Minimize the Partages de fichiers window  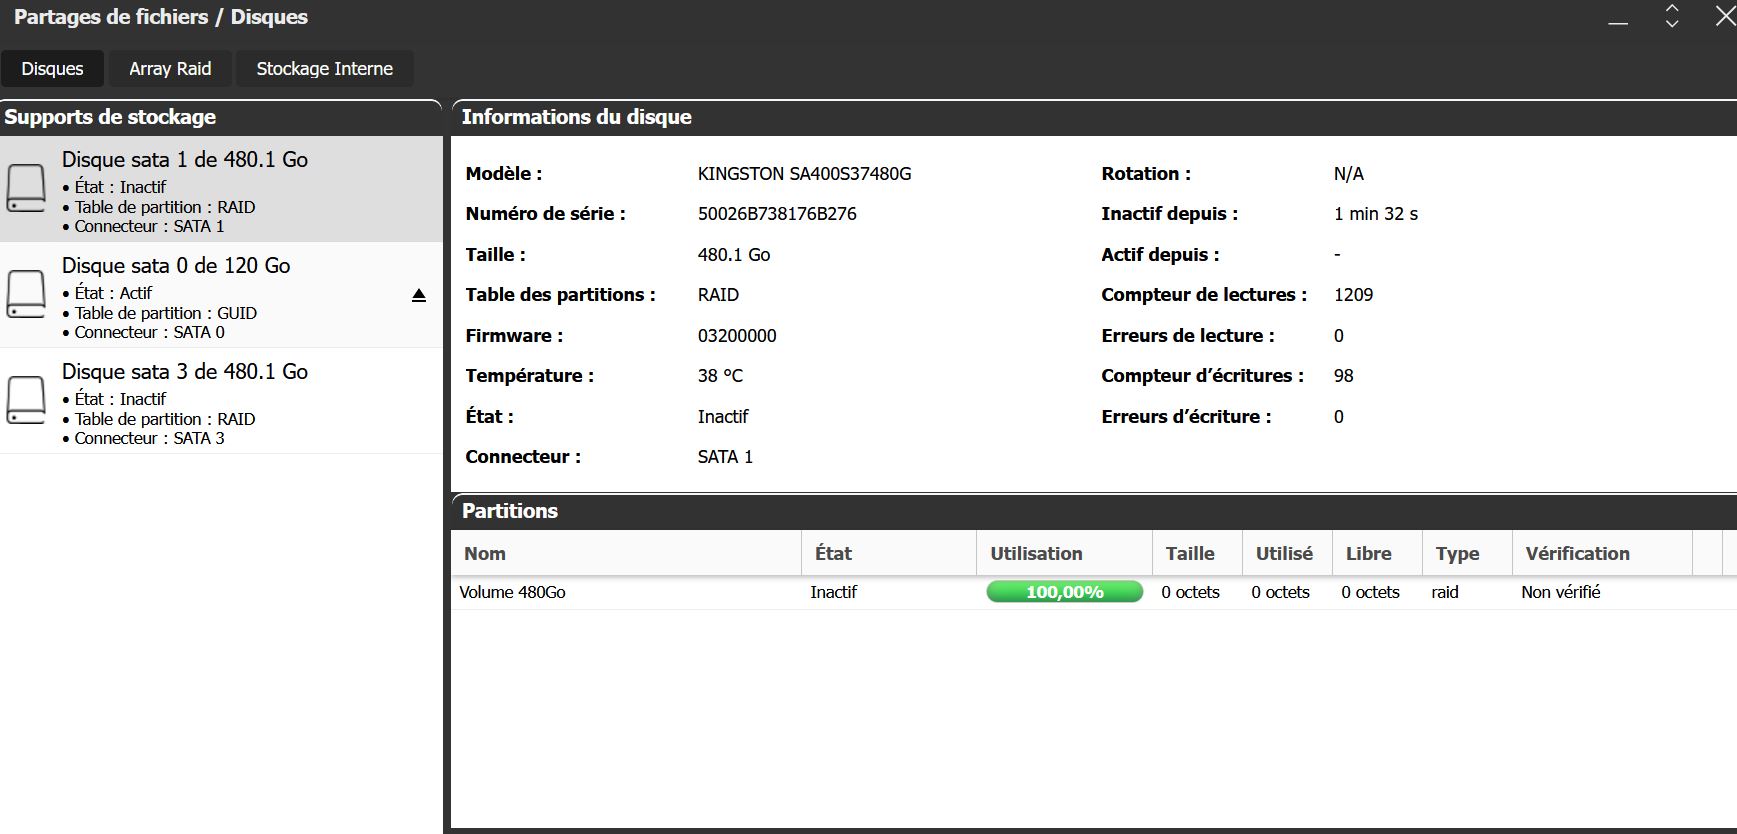pos(1618,22)
